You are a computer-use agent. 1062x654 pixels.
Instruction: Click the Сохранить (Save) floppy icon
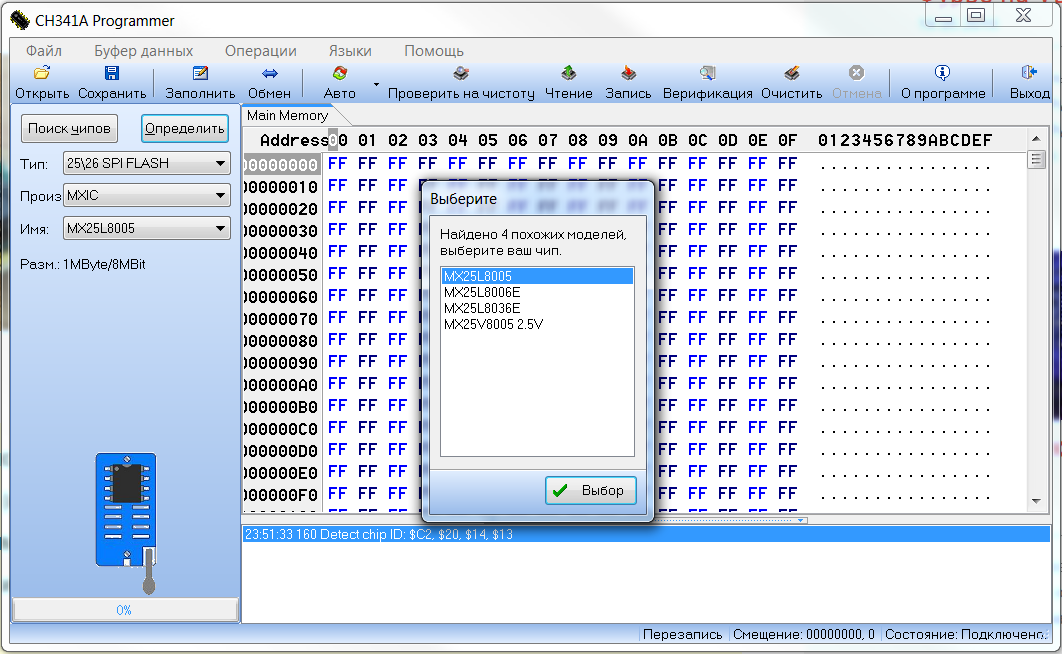[112, 74]
